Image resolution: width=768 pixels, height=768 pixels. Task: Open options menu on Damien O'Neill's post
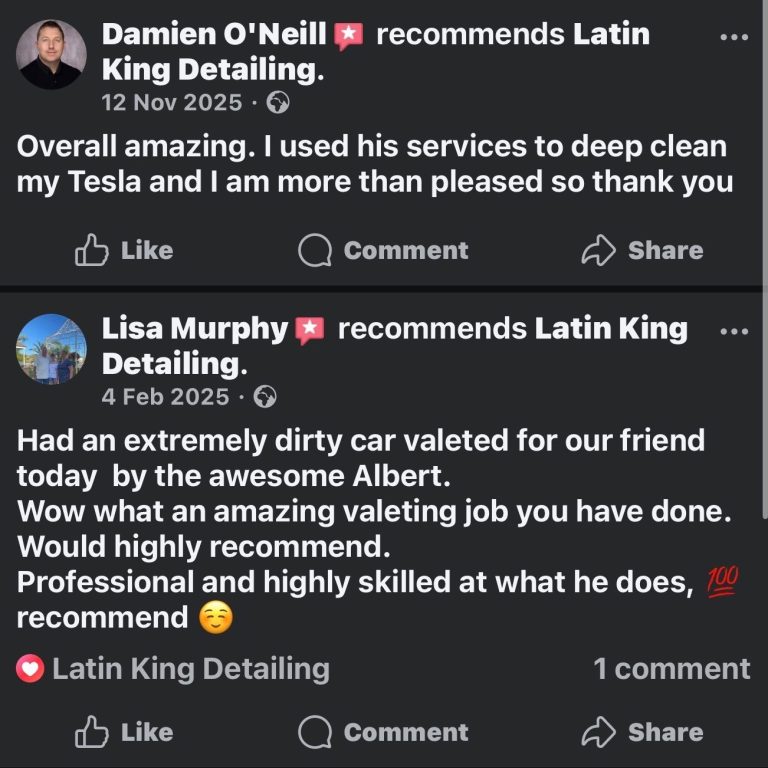(734, 37)
